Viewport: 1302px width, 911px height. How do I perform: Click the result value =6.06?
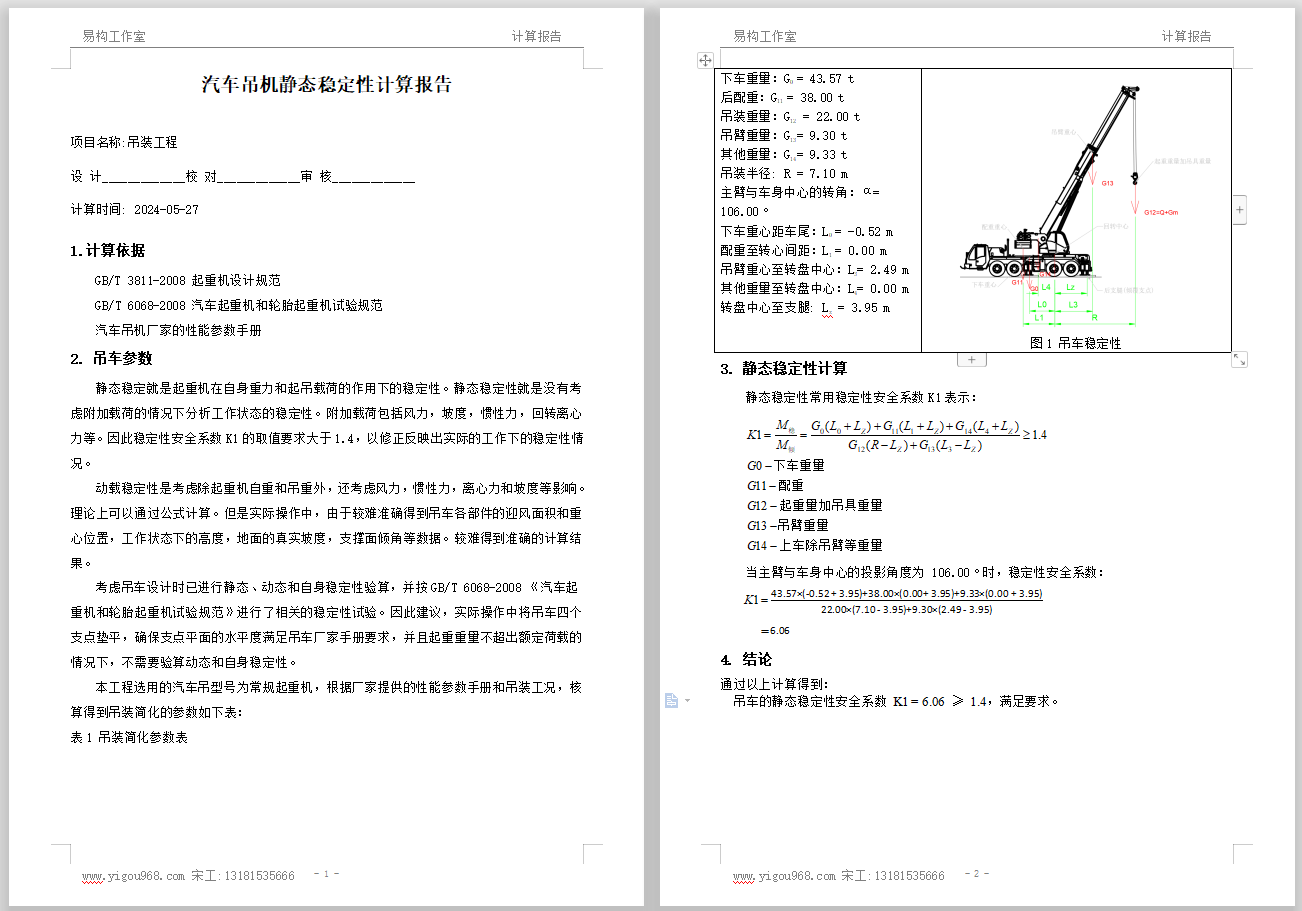pos(775,631)
